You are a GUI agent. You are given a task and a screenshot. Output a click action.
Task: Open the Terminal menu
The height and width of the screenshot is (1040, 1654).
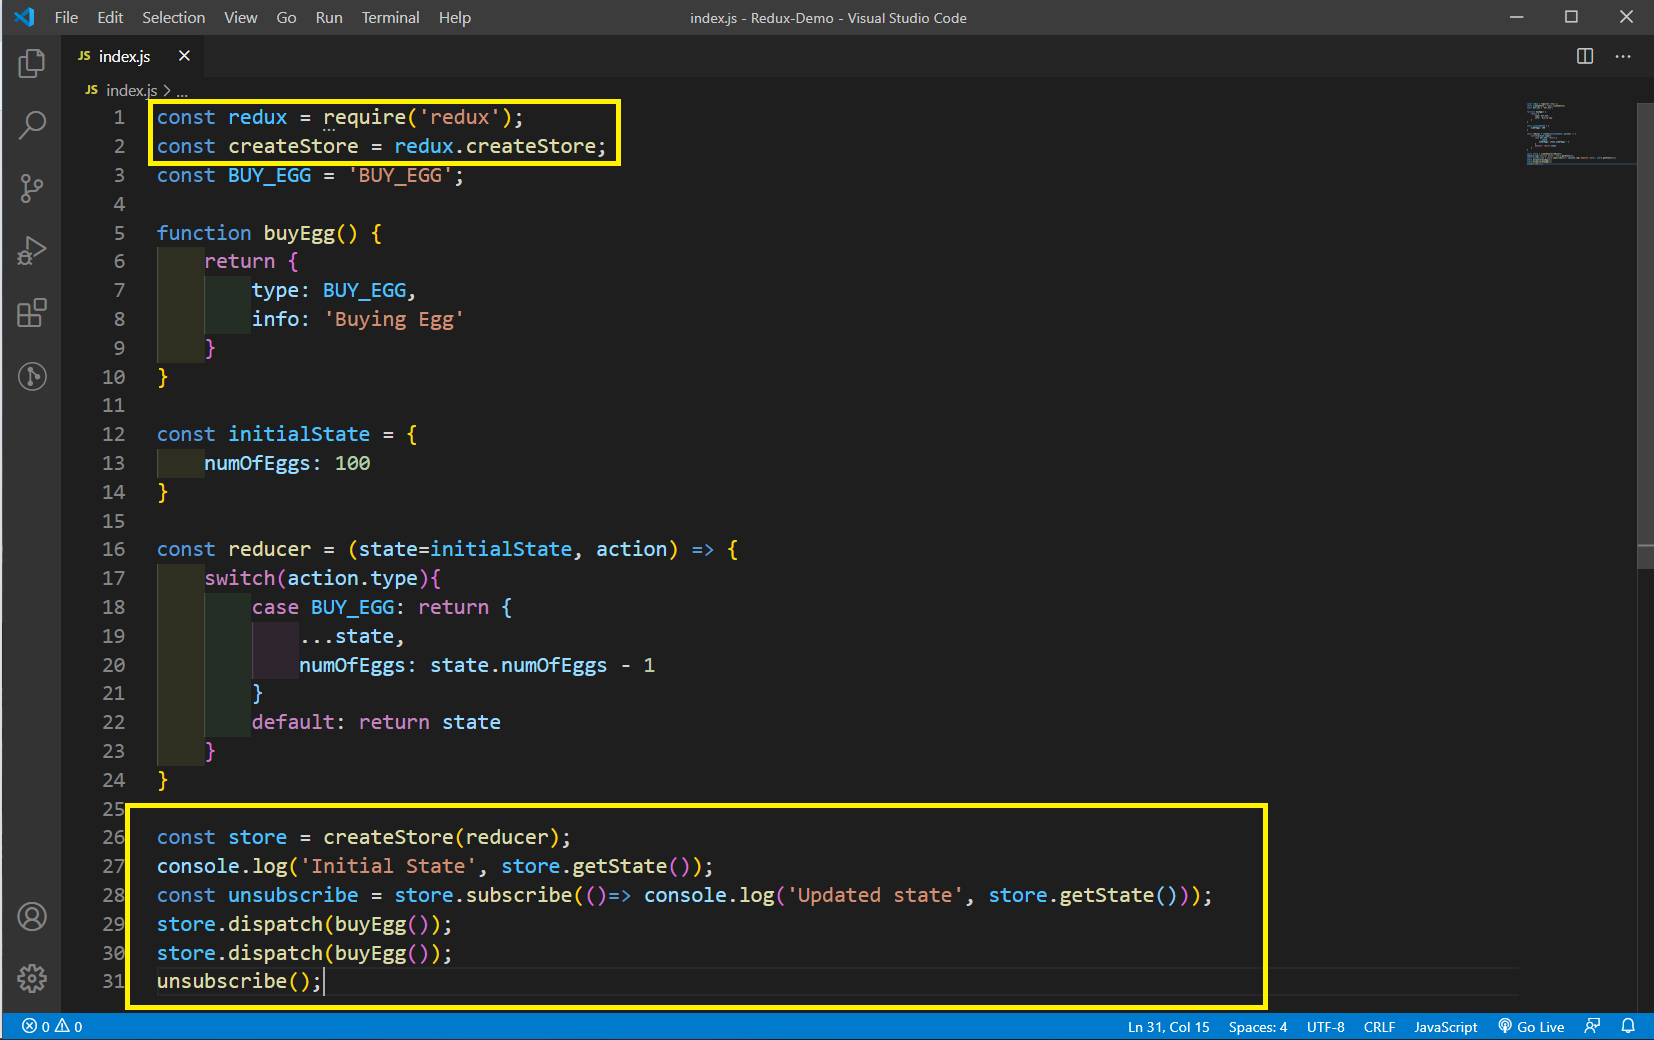390,17
